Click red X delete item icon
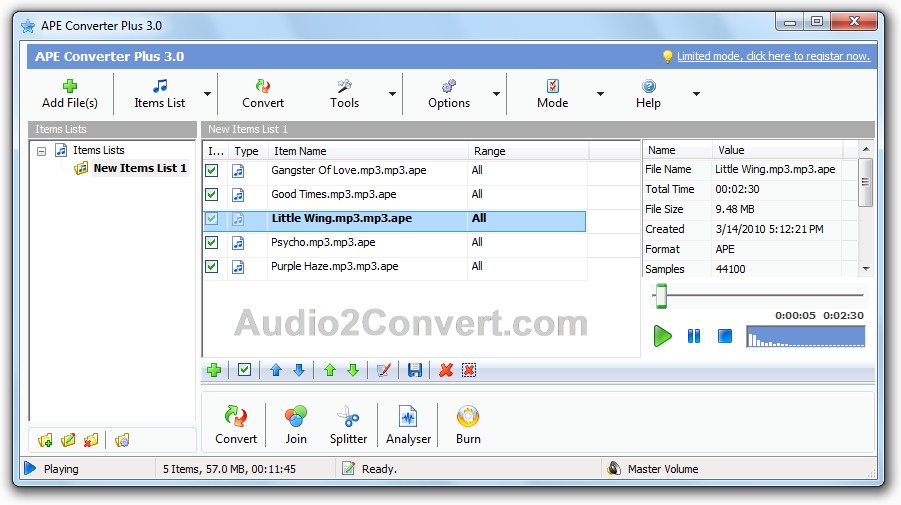Image resolution: width=901 pixels, height=505 pixels. (445, 371)
